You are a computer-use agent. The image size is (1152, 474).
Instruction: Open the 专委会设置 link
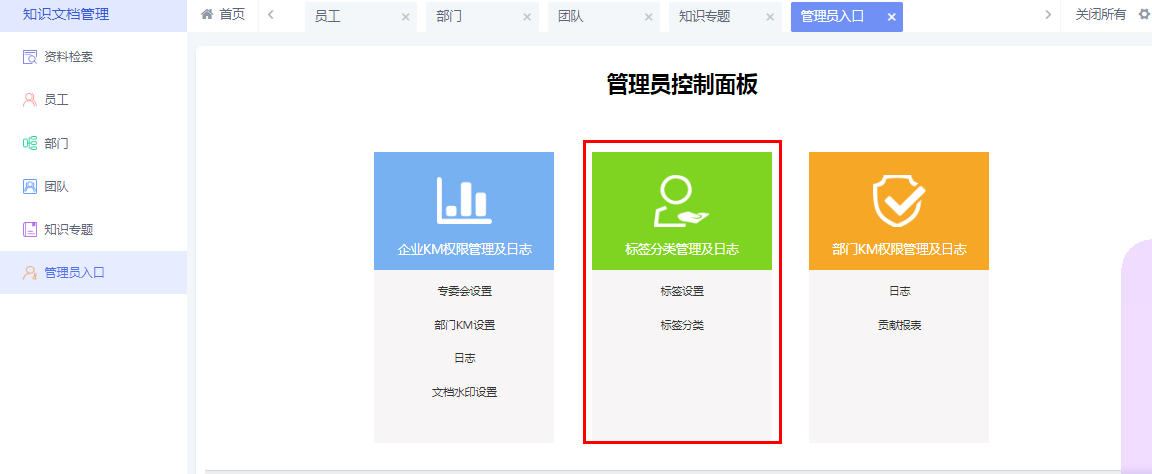[x=464, y=292]
